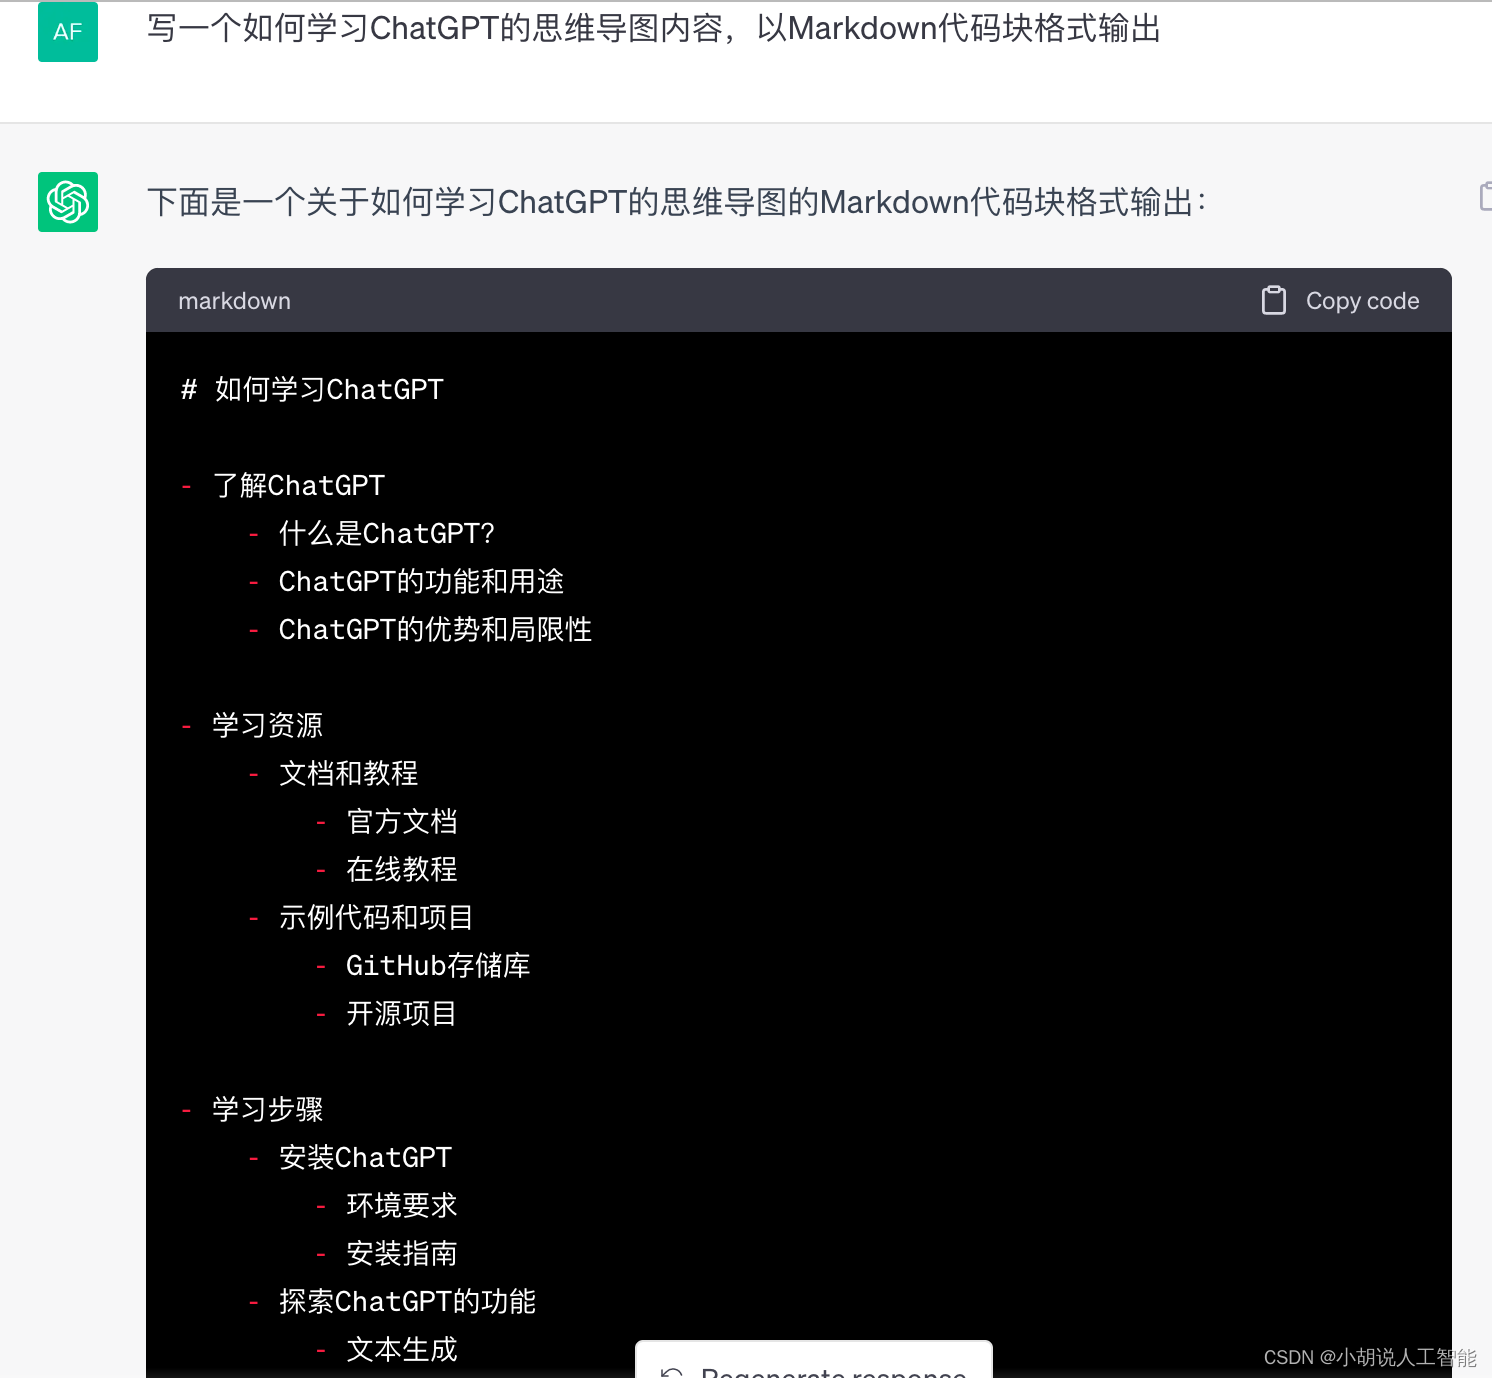
Task: Click the Copy code button
Action: point(1340,300)
